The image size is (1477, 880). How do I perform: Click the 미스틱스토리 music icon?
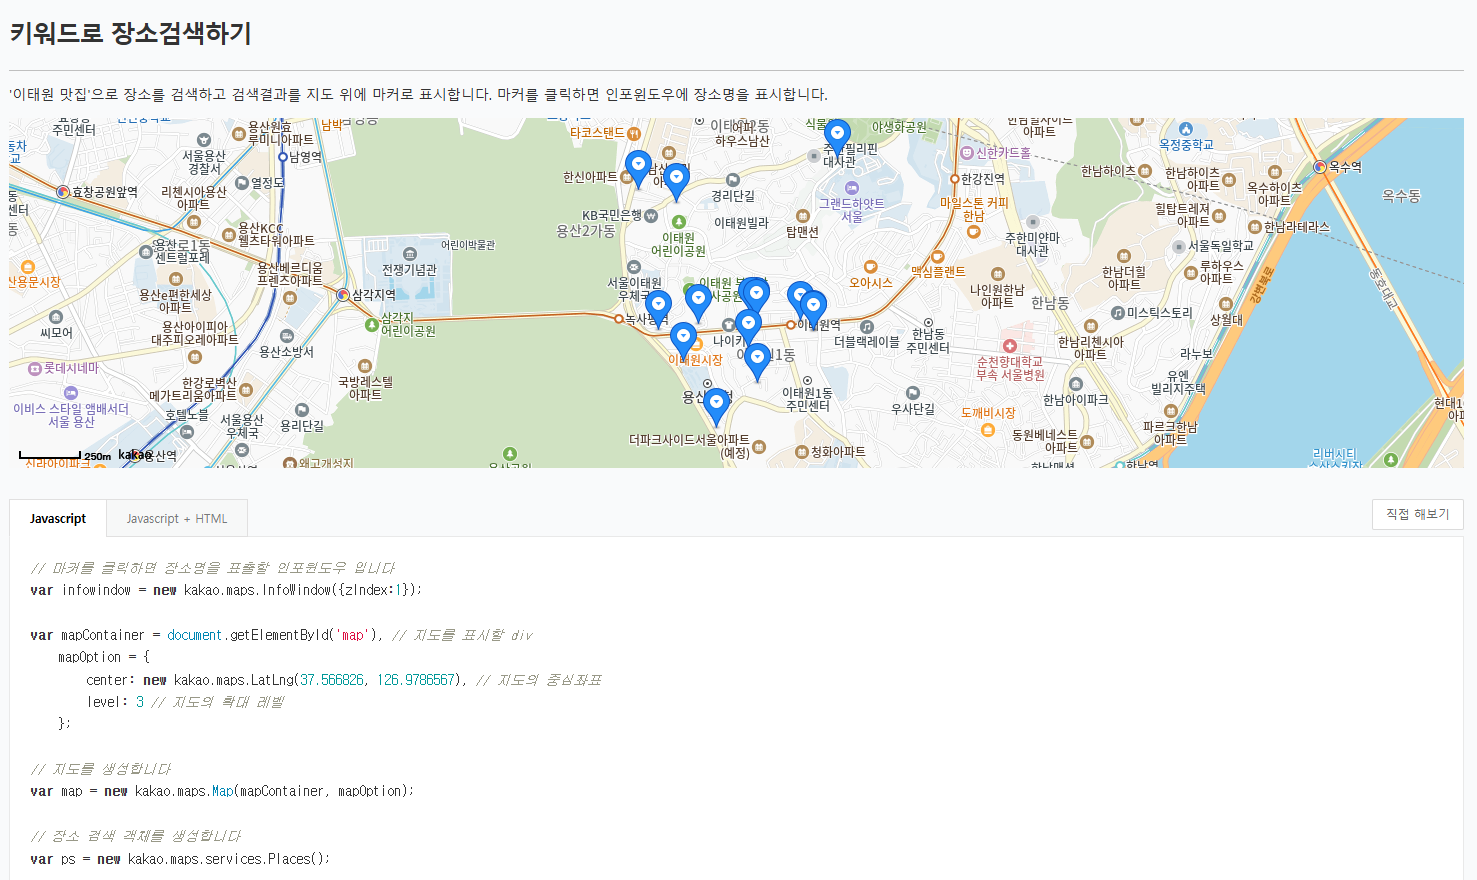pos(1118,313)
